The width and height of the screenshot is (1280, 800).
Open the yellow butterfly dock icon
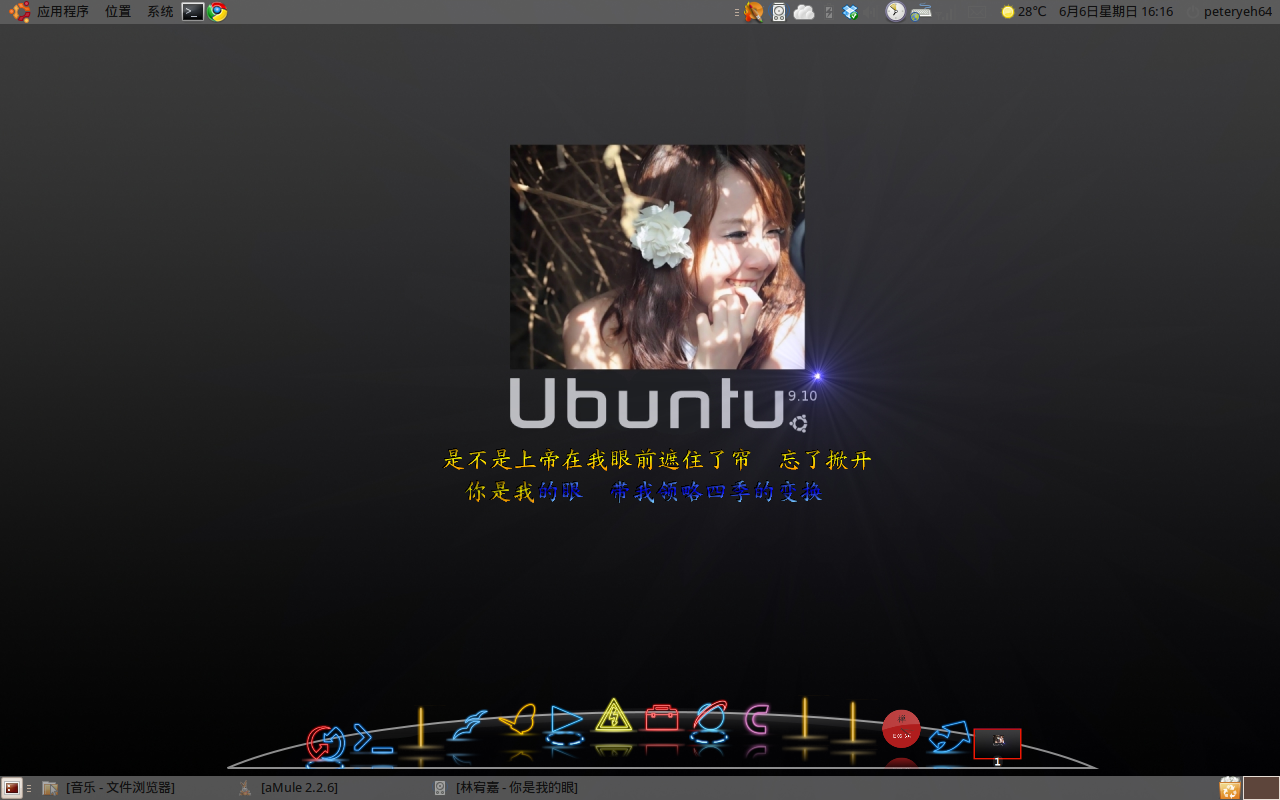click(517, 718)
